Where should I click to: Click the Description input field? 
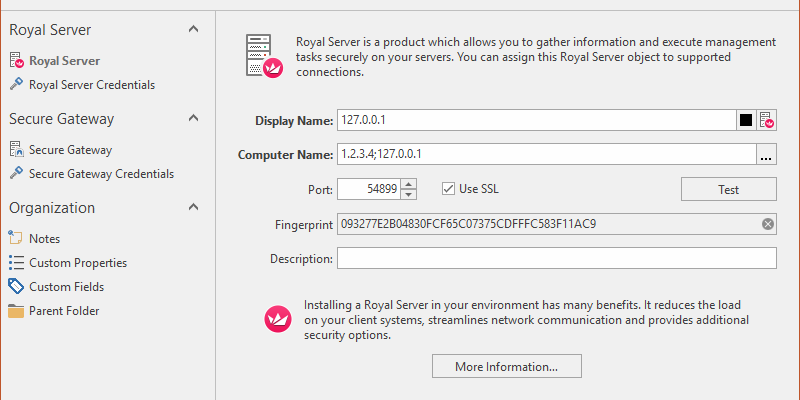(556, 259)
